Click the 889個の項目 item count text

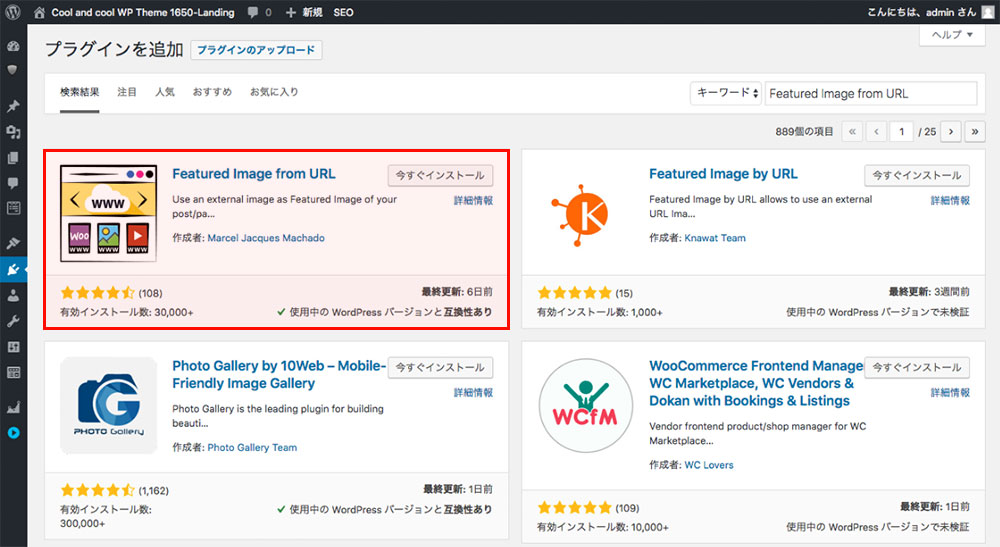[x=804, y=131]
